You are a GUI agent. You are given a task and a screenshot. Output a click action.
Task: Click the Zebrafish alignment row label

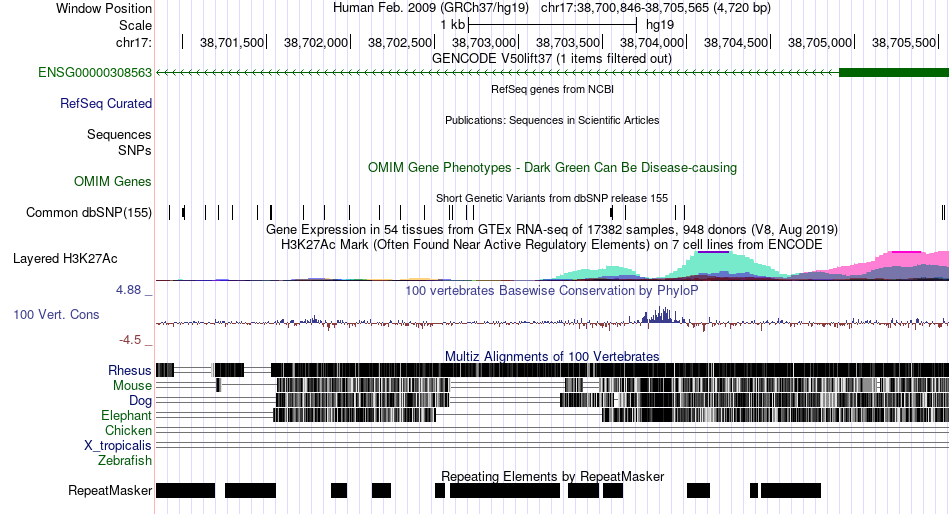[125, 461]
